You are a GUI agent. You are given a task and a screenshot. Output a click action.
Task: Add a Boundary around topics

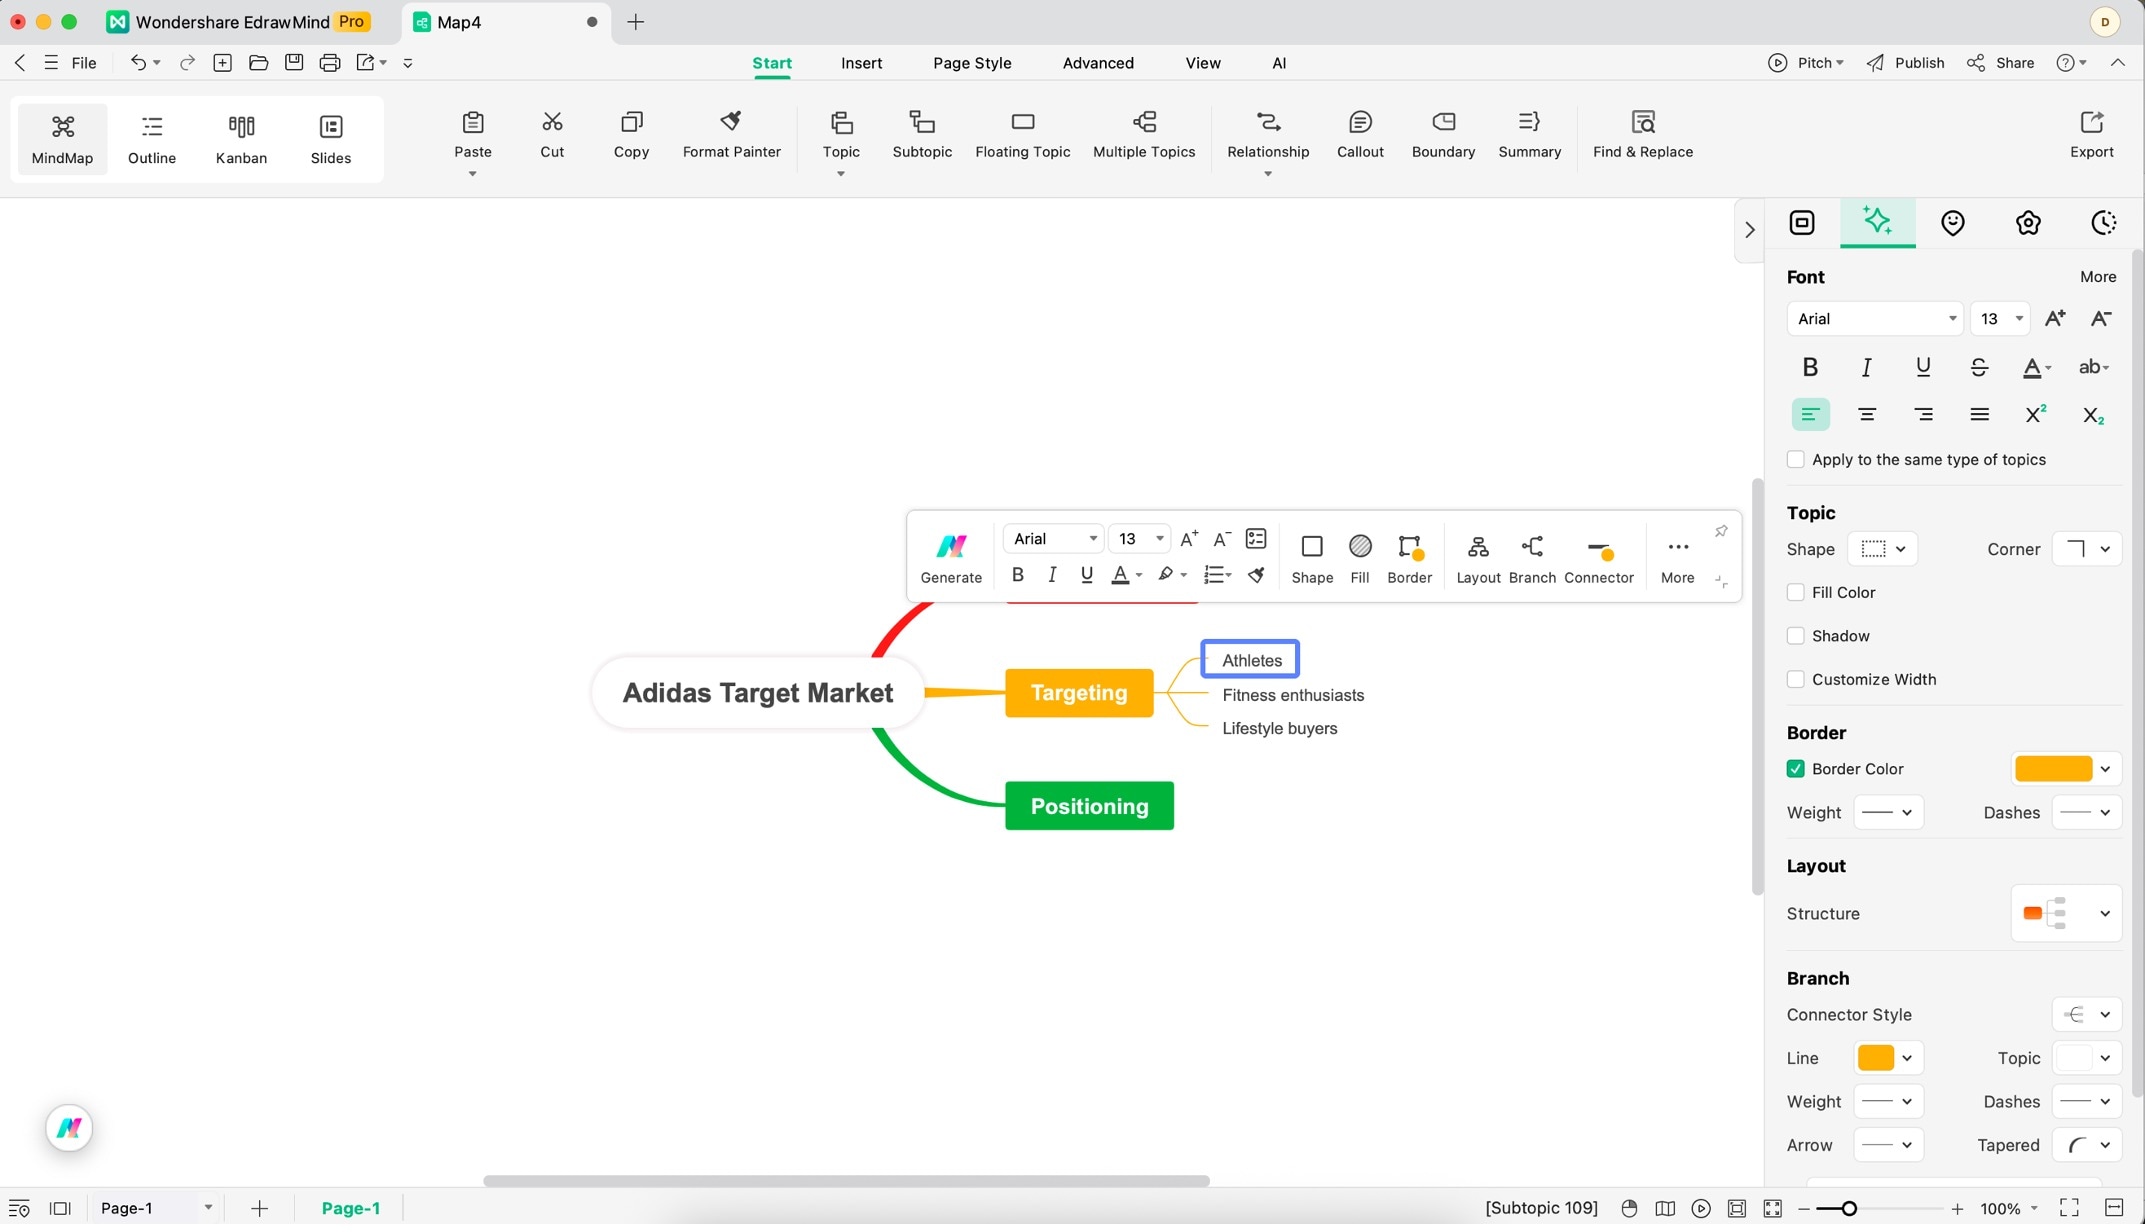(x=1443, y=135)
